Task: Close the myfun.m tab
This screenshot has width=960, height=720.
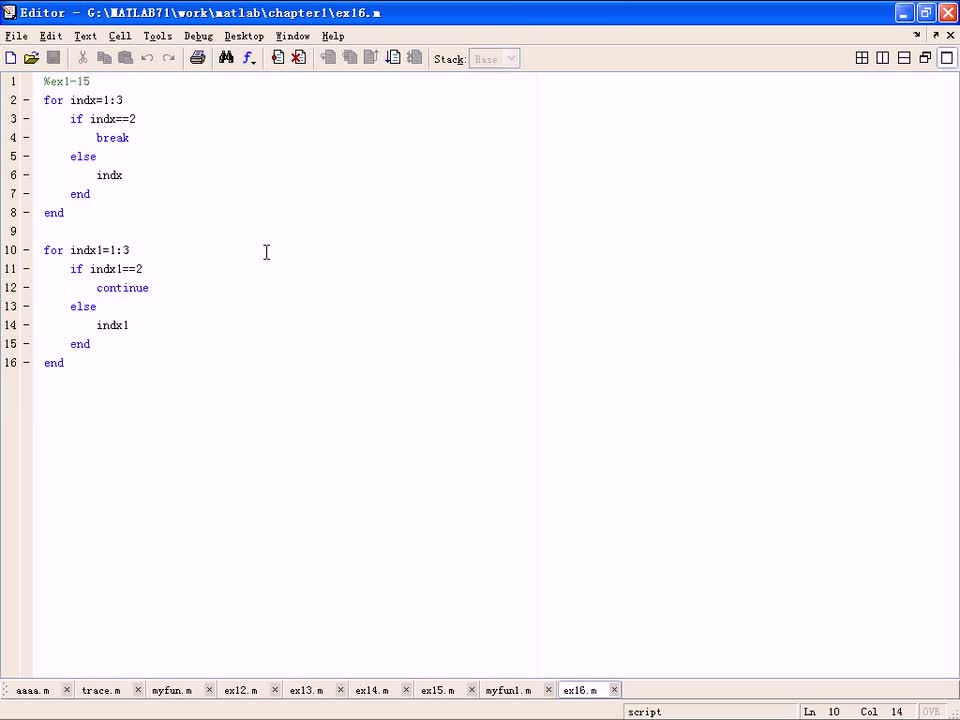Action: click(209, 690)
